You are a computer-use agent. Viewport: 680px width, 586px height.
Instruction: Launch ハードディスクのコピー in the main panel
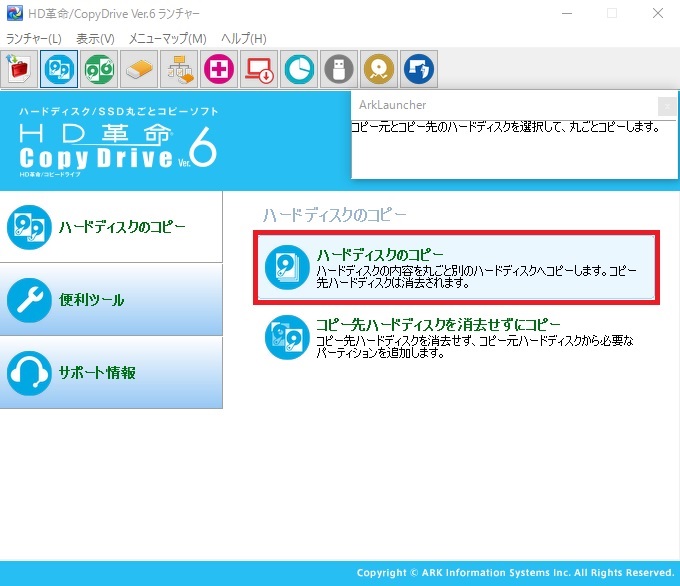[x=456, y=268]
